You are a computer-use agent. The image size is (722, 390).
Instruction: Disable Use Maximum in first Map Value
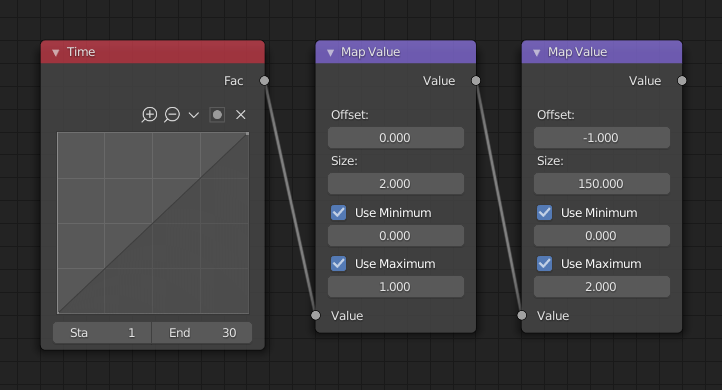tap(338, 264)
